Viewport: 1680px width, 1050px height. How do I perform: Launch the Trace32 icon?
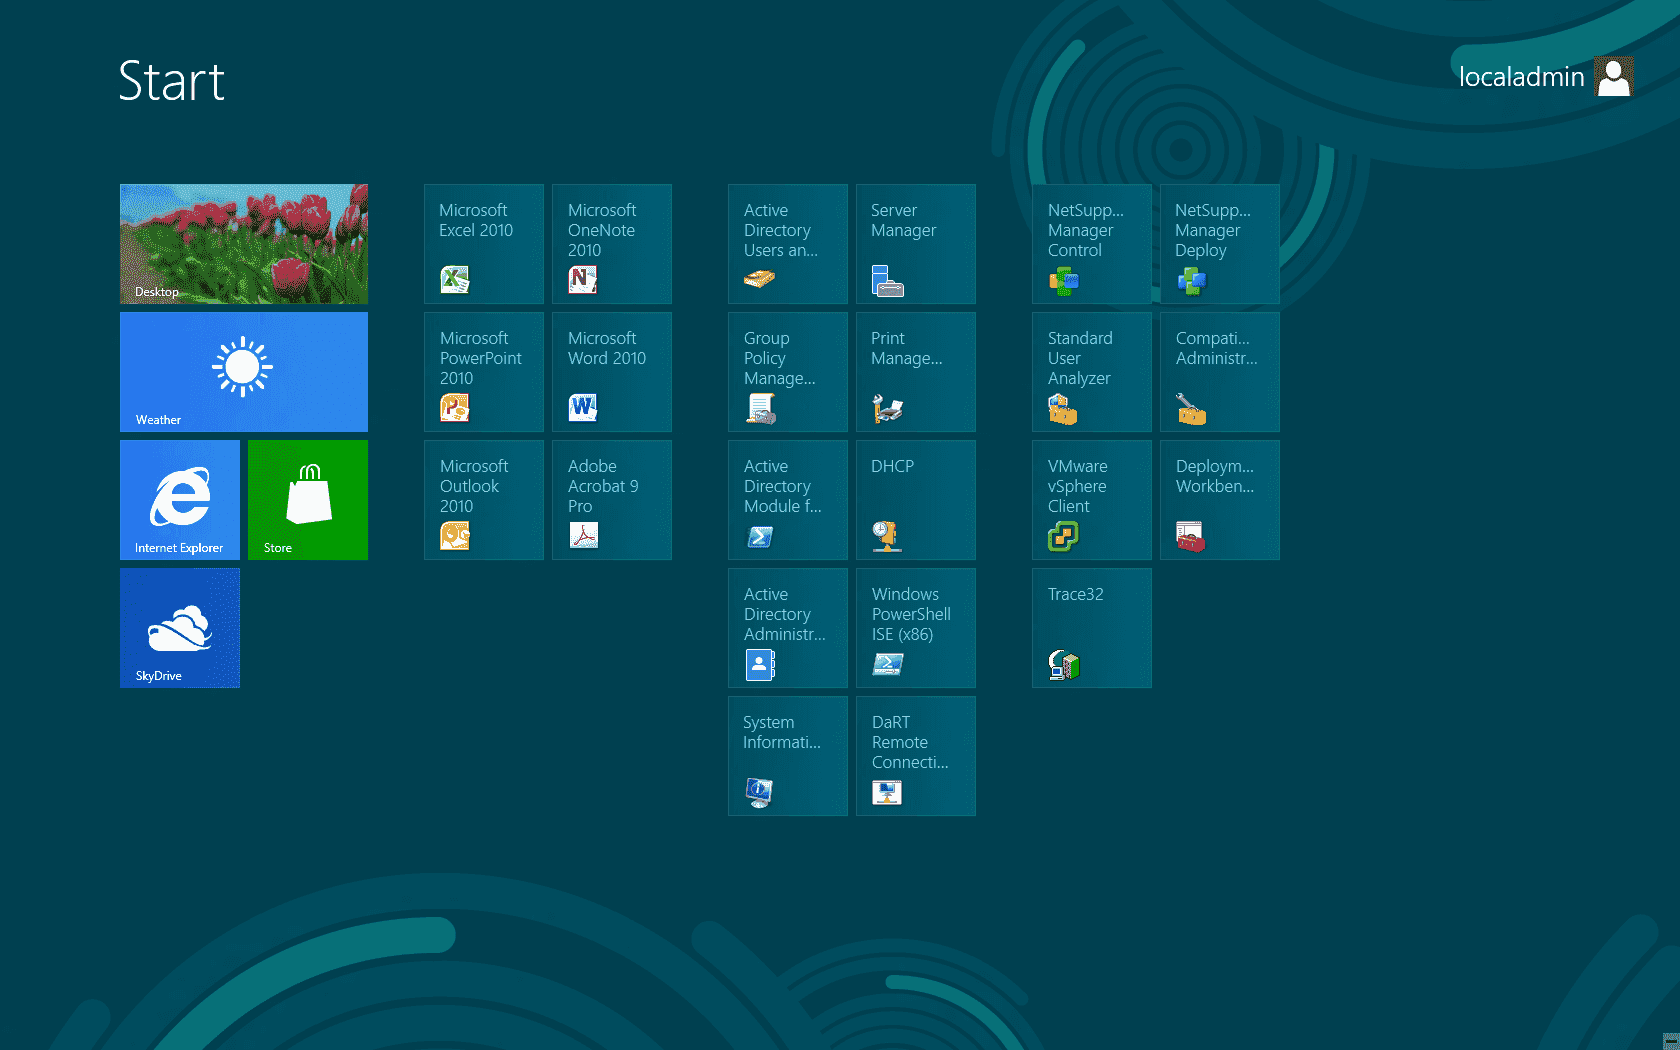(x=1063, y=664)
